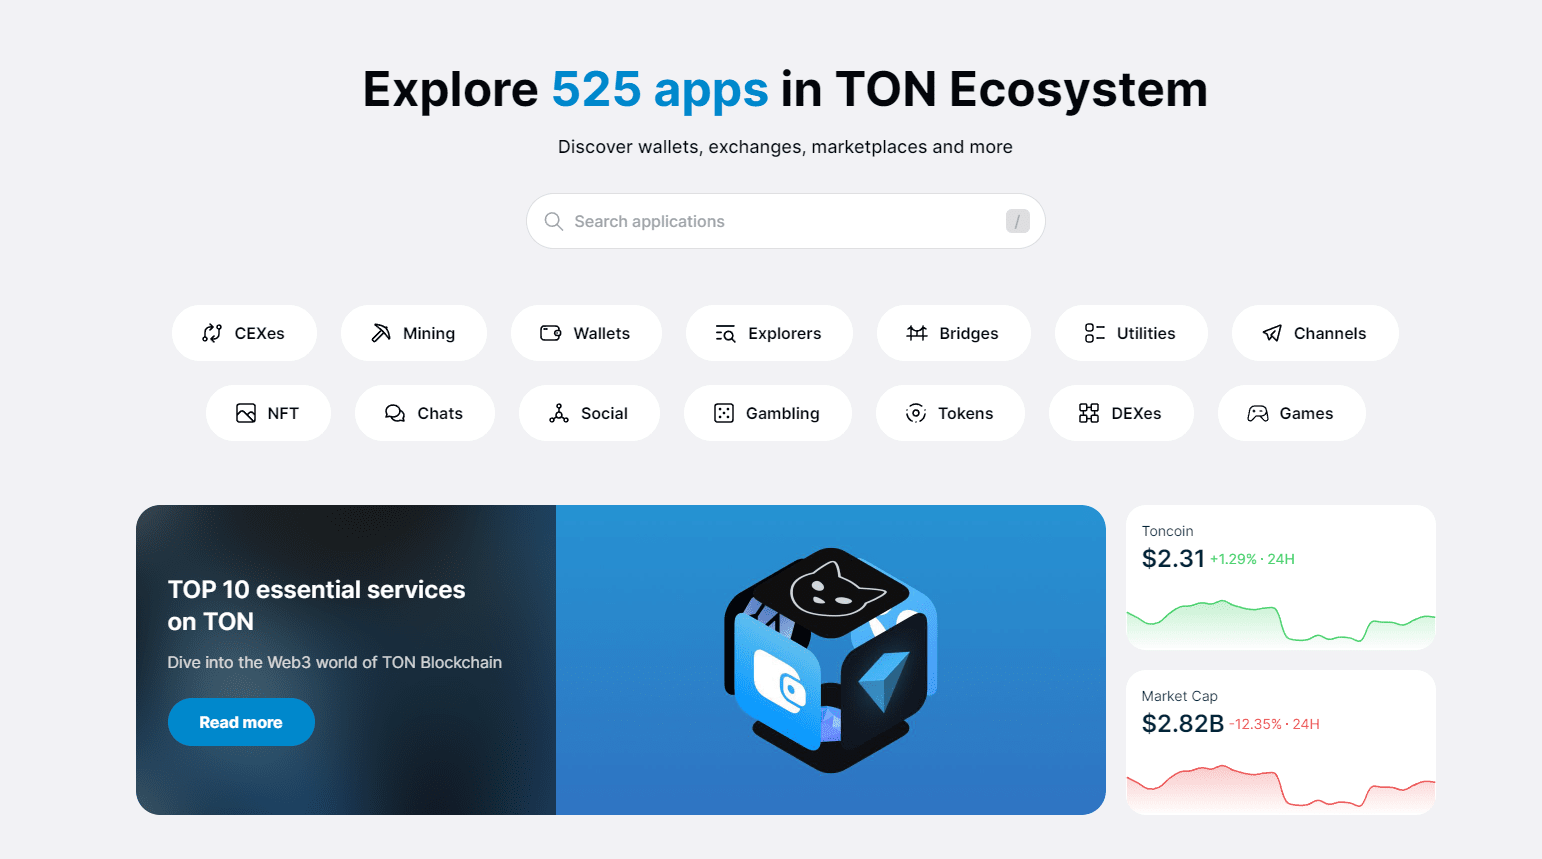Image resolution: width=1542 pixels, height=859 pixels.
Task: Click the Explorers search-list icon
Action: [x=726, y=333]
